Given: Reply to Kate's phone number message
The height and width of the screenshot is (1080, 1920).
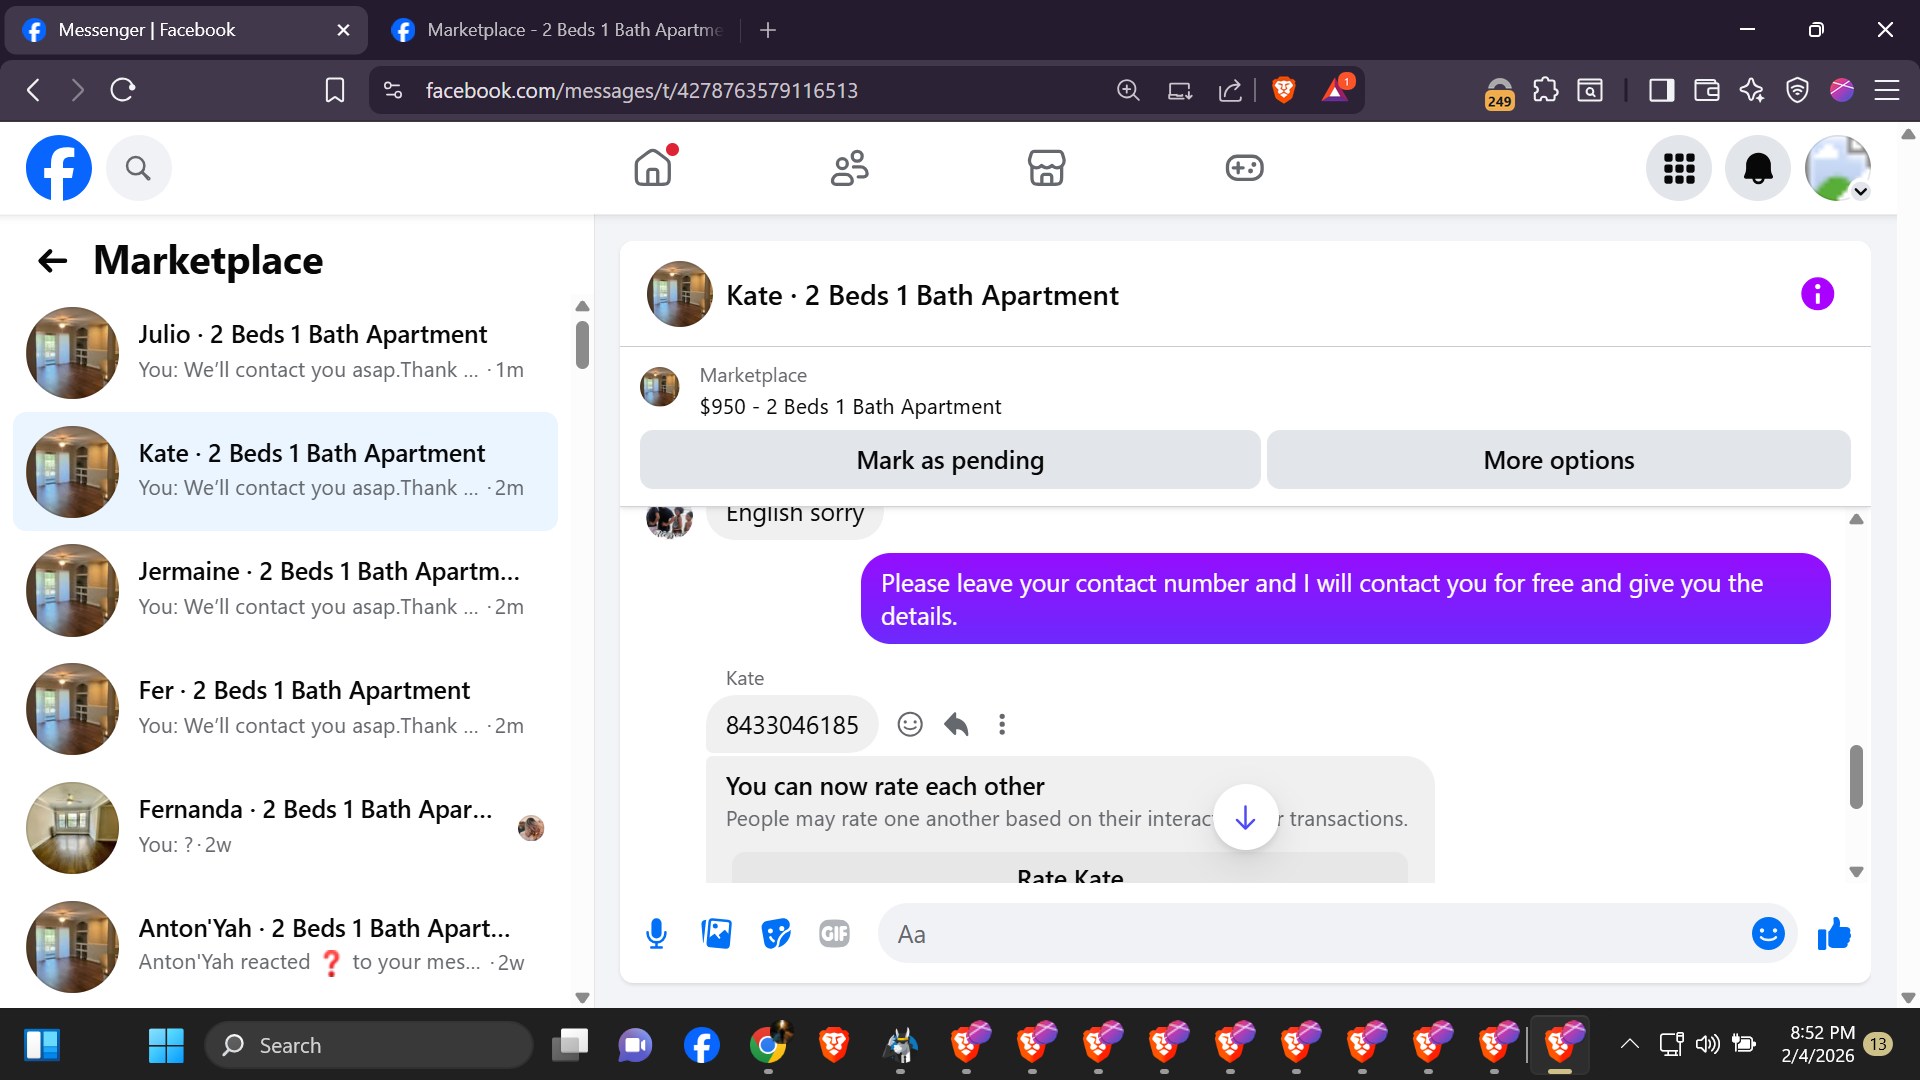Looking at the screenshot, I should point(956,724).
